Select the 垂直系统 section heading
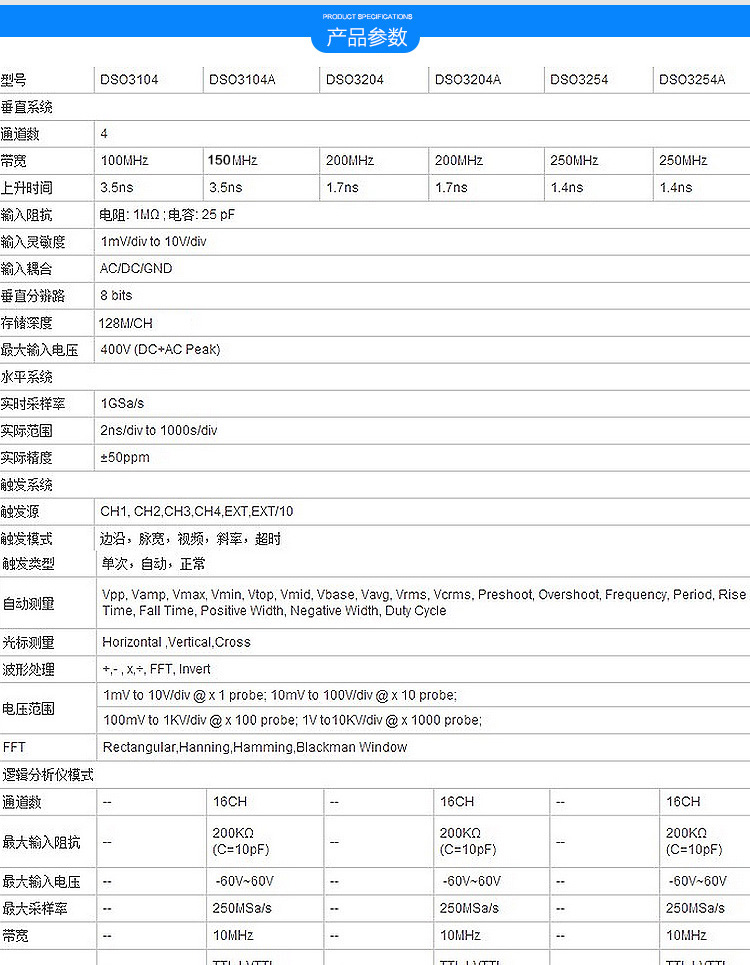This screenshot has width=750, height=965. point(27,107)
